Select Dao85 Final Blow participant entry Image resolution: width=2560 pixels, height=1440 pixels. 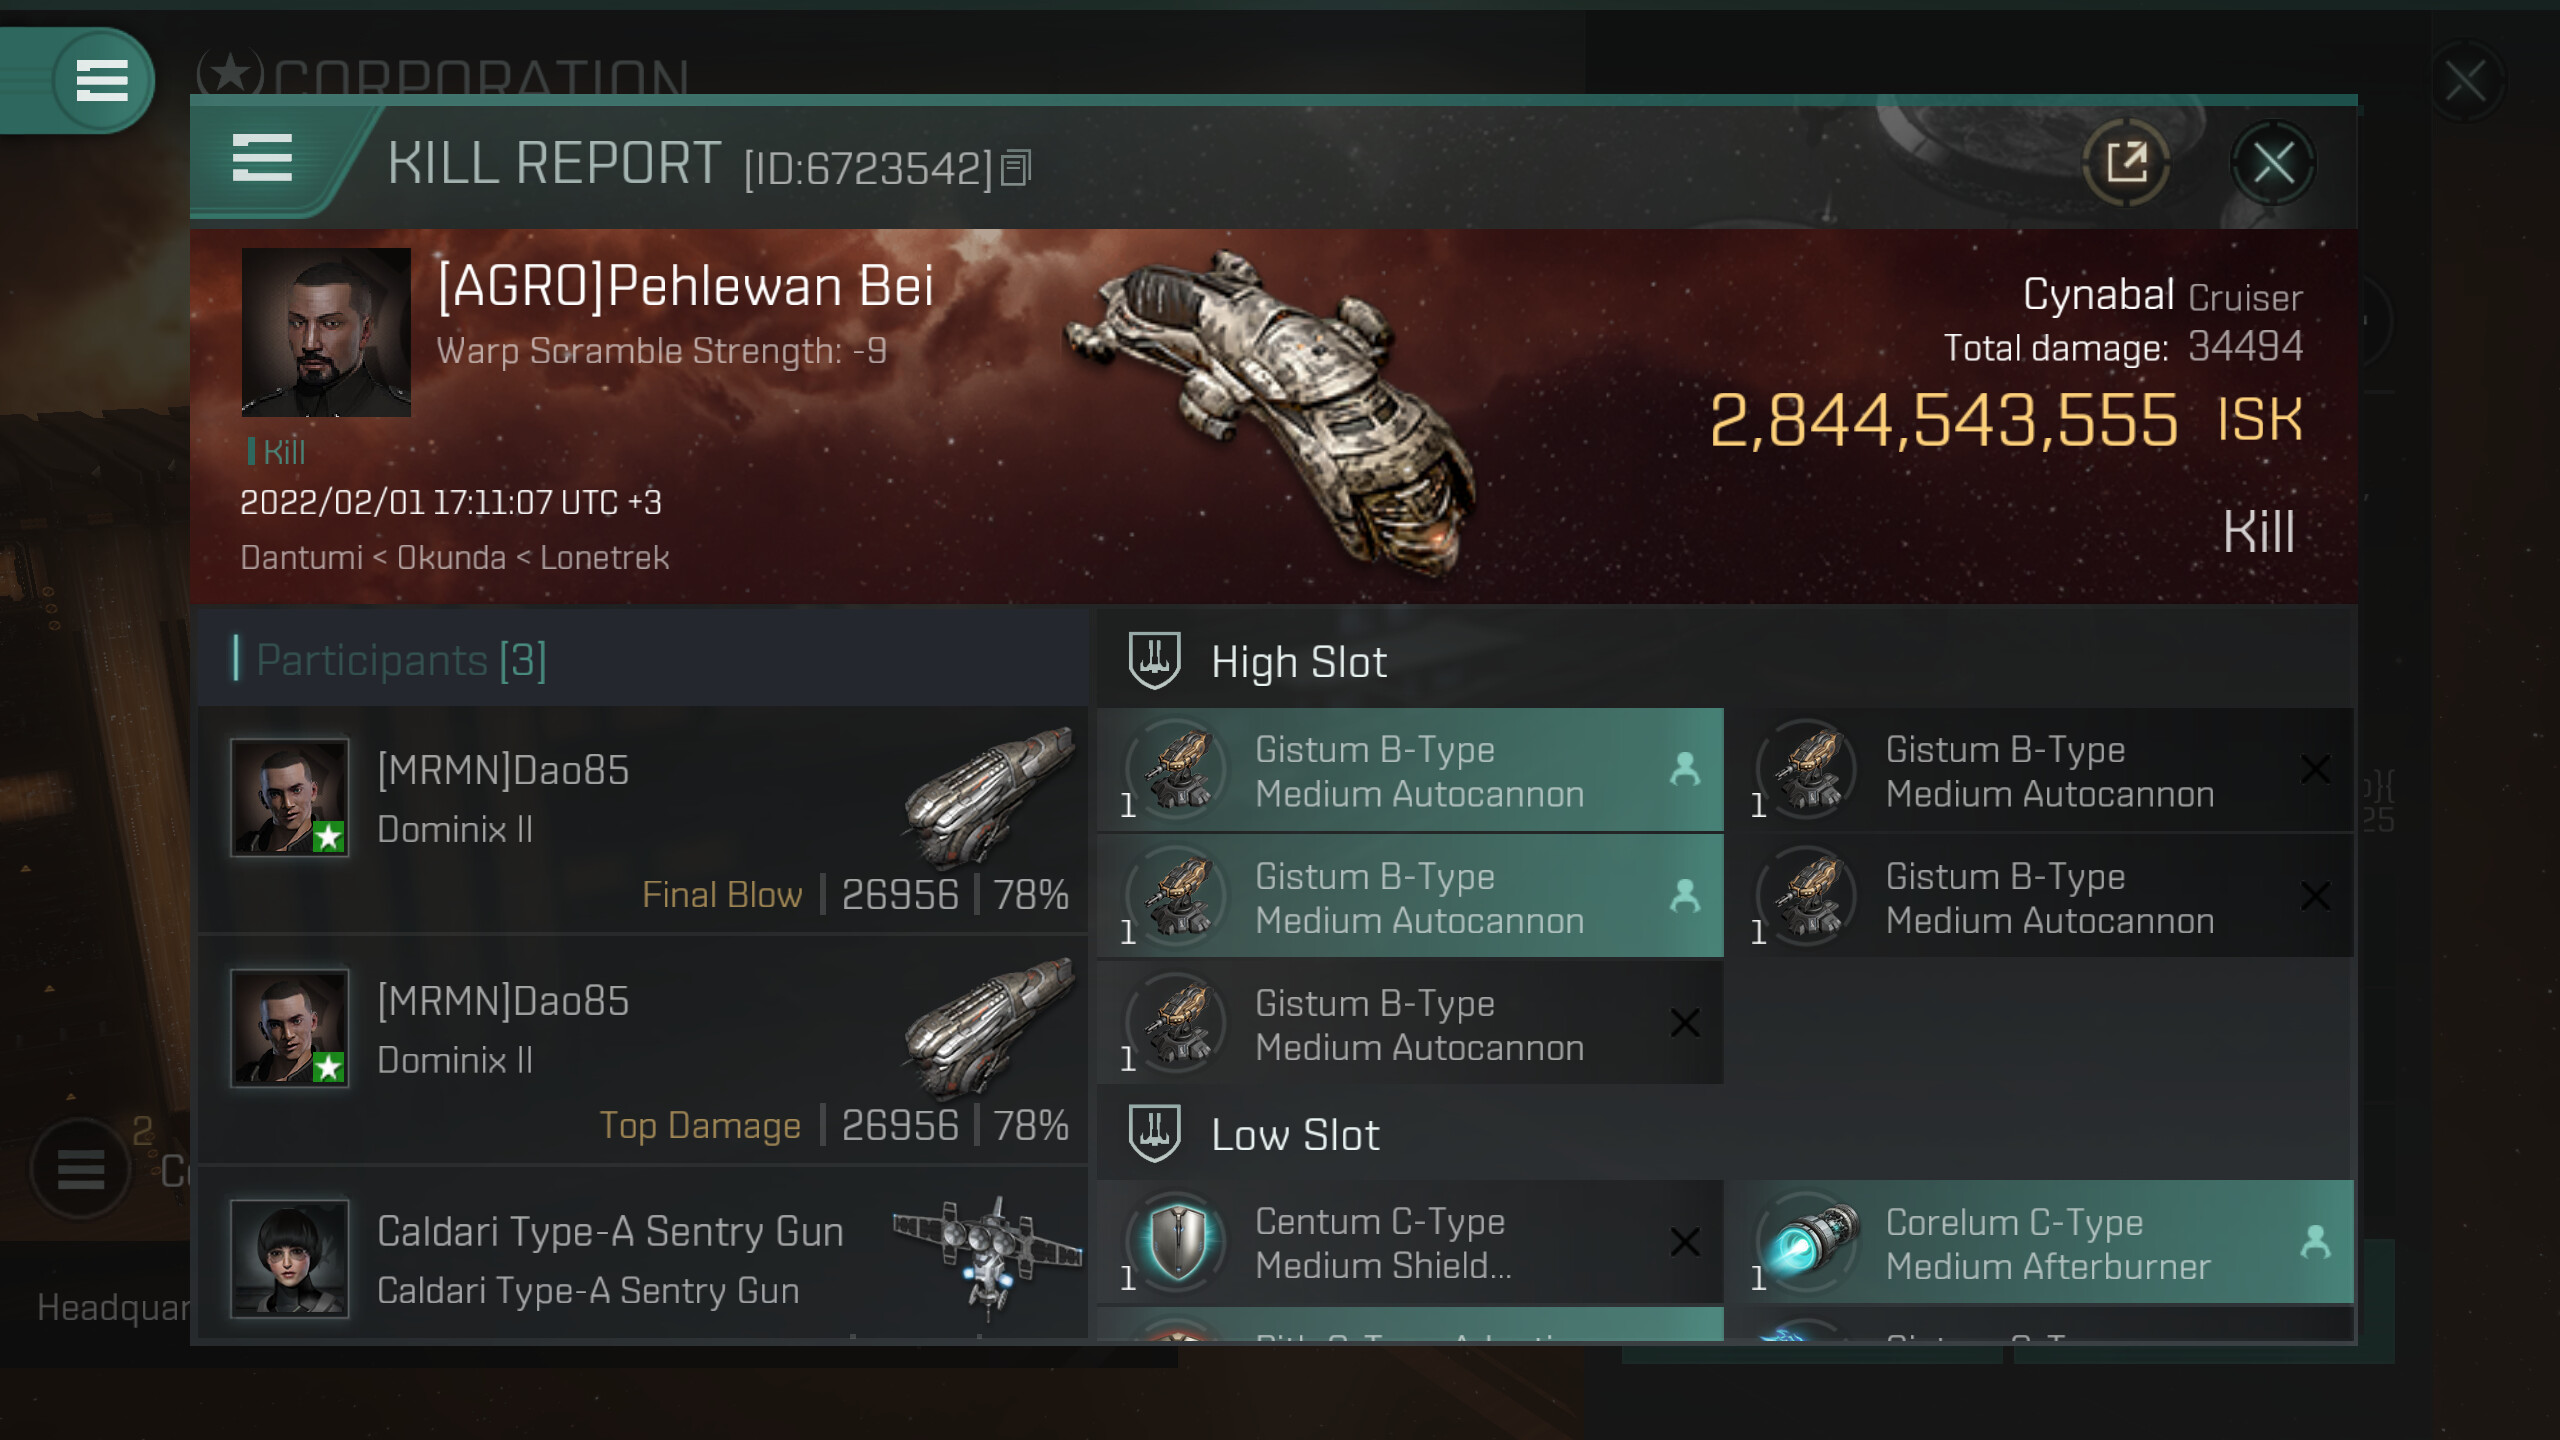click(x=643, y=820)
